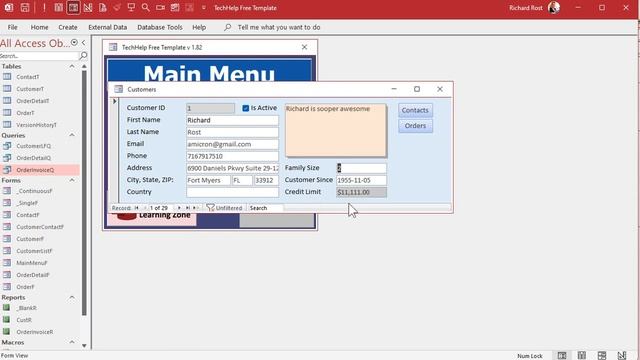
Task: Open the External Data tab
Action: coord(108,27)
